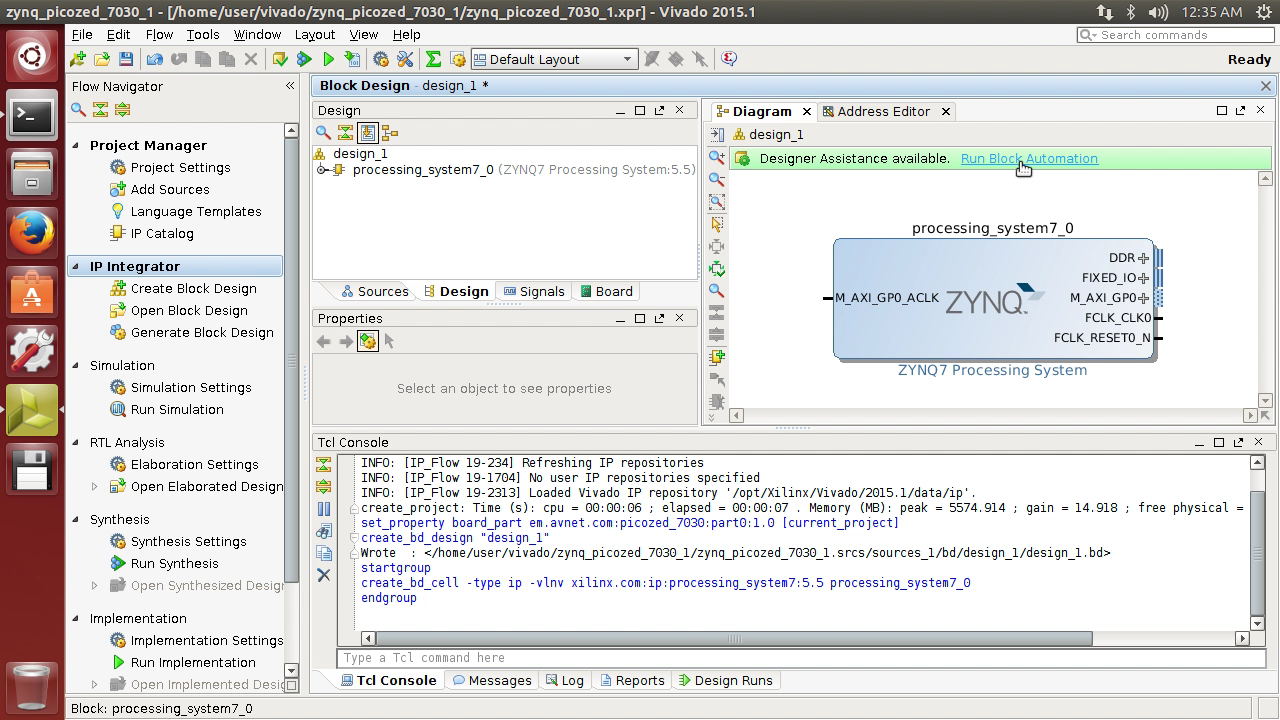The width and height of the screenshot is (1280, 720).
Task: Open Terminal from the Ubuntu launcher
Action: (x=32, y=117)
